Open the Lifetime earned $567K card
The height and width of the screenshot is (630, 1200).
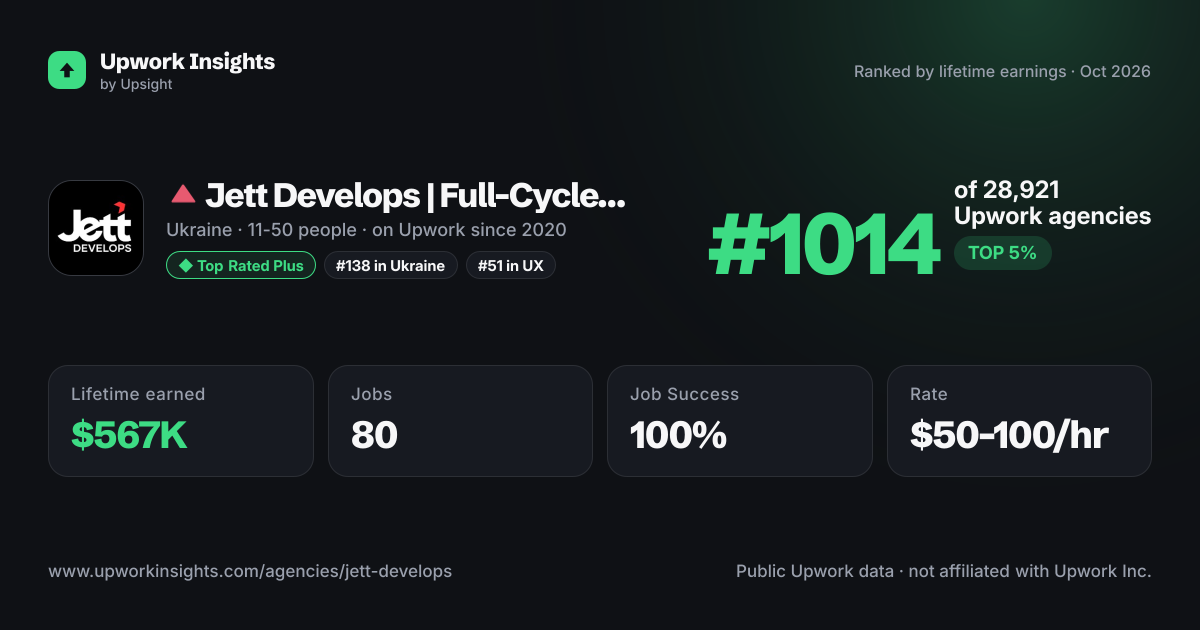click(x=181, y=420)
